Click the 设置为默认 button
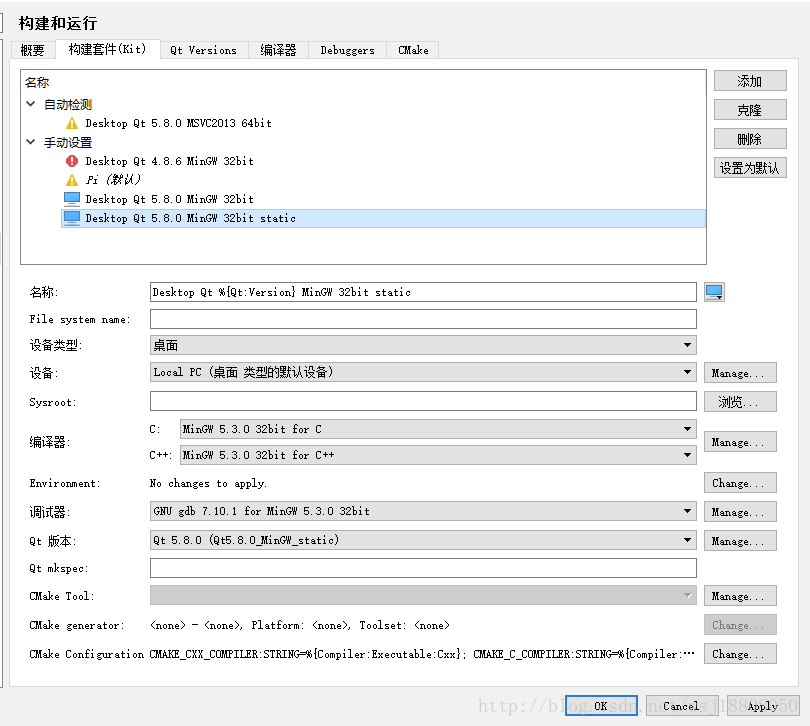Viewport: 810px width, 726px height. click(x=749, y=168)
